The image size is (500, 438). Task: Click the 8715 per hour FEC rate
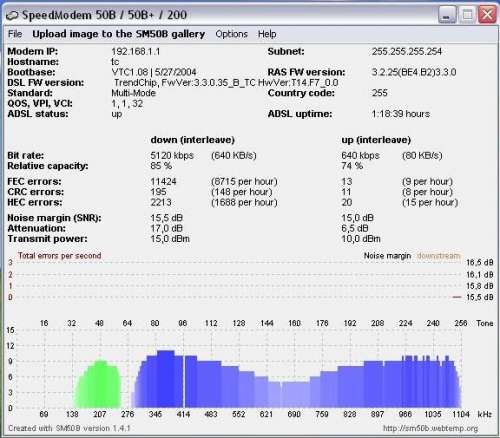pyautogui.click(x=244, y=182)
